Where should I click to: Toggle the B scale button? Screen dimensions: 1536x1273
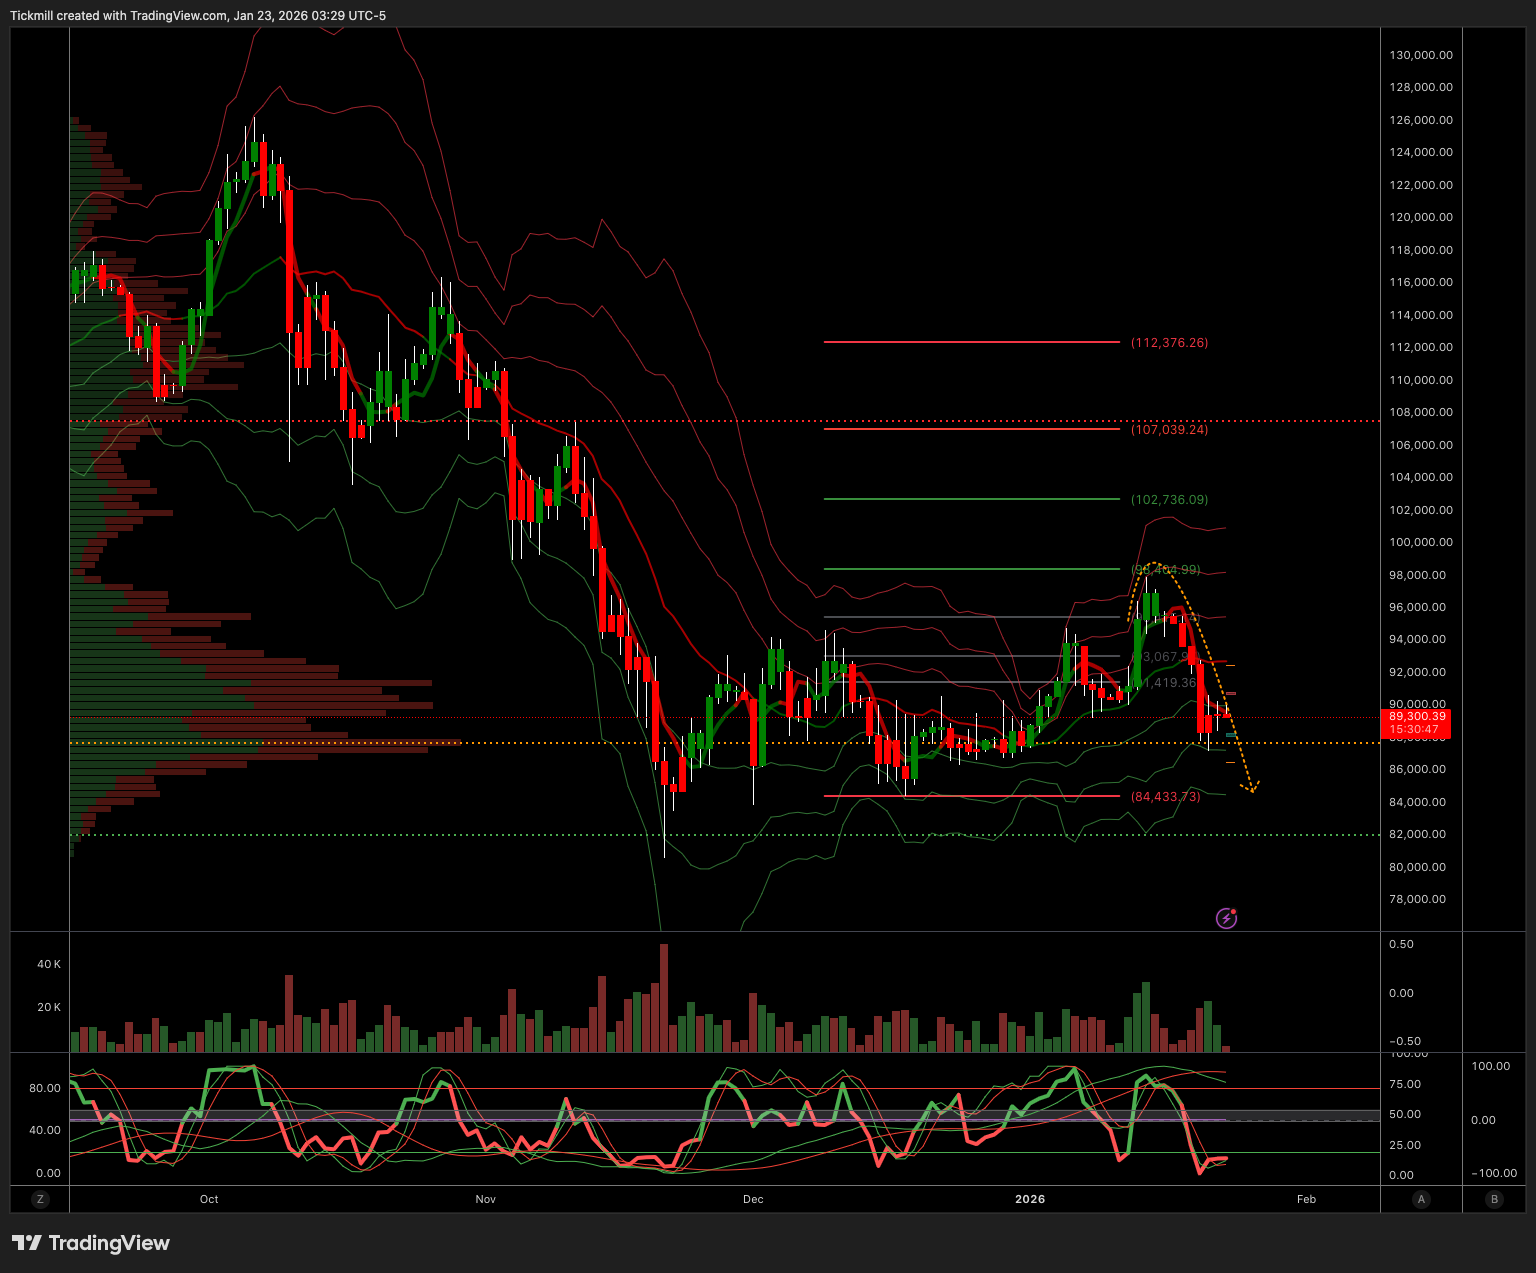tap(1495, 1199)
